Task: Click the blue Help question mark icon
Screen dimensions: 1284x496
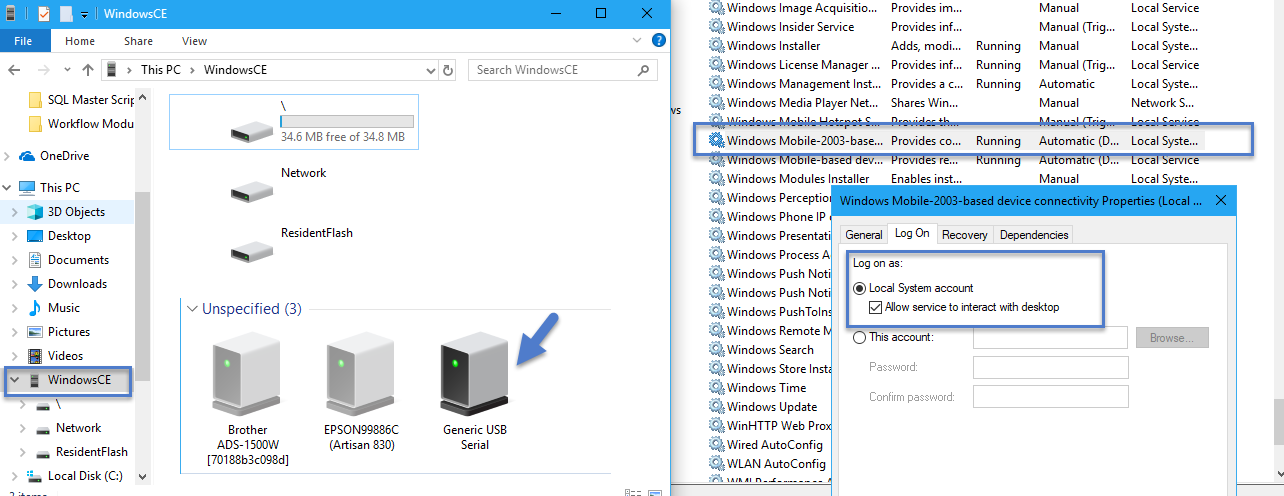Action: [658, 41]
